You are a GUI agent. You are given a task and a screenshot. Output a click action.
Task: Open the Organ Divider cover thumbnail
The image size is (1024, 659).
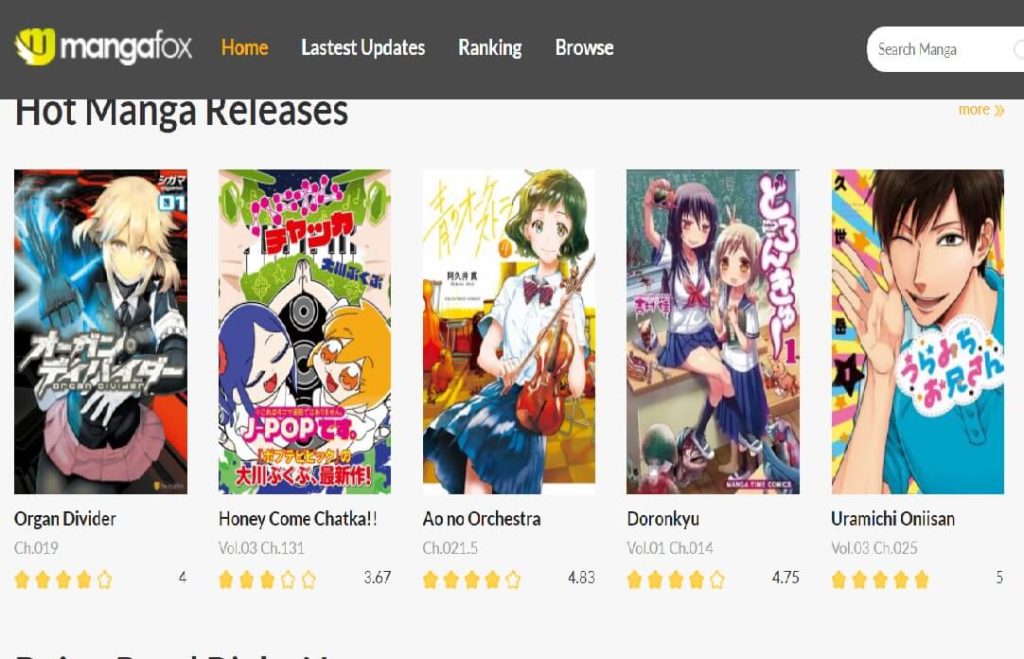click(x=101, y=332)
